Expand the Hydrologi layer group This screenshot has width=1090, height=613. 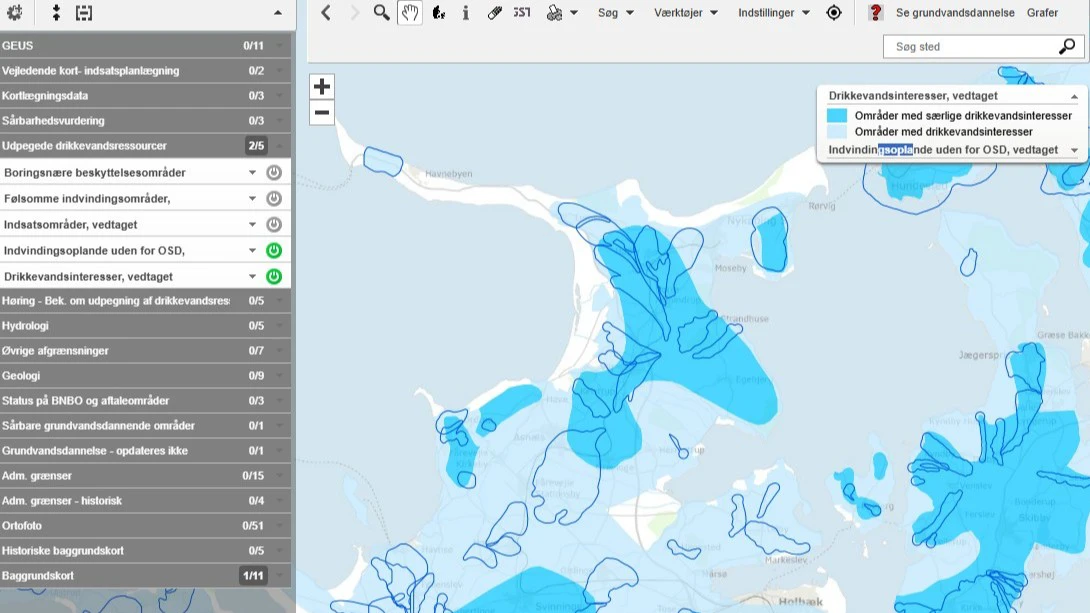tap(279, 326)
